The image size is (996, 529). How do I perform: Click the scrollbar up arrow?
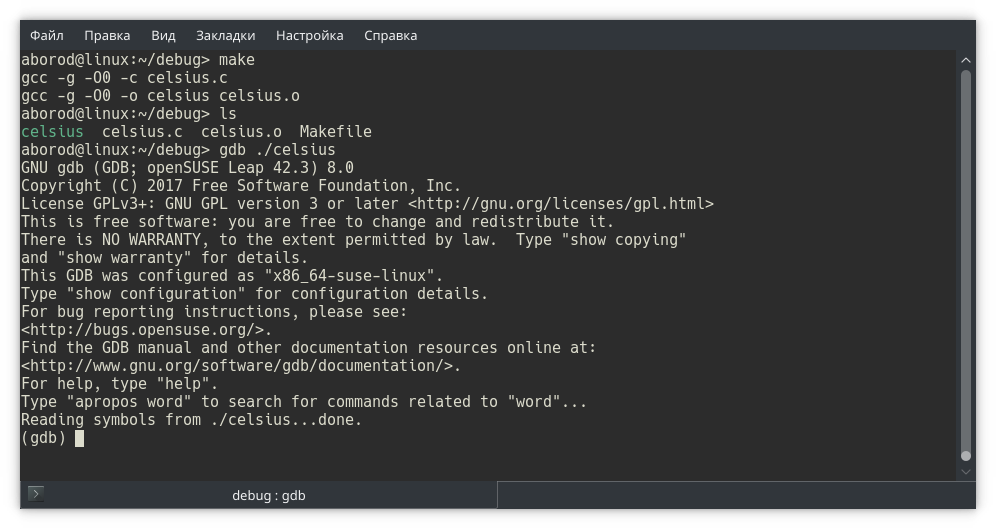(x=966, y=61)
